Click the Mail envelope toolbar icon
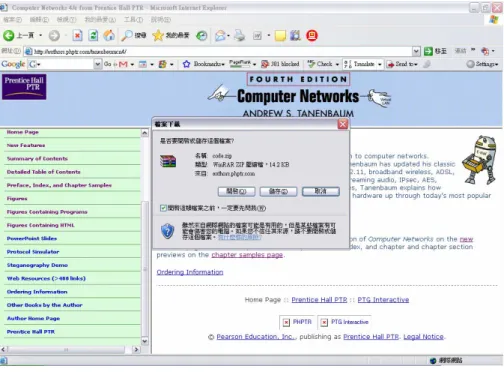The image size is (504, 372). click(x=220, y=35)
